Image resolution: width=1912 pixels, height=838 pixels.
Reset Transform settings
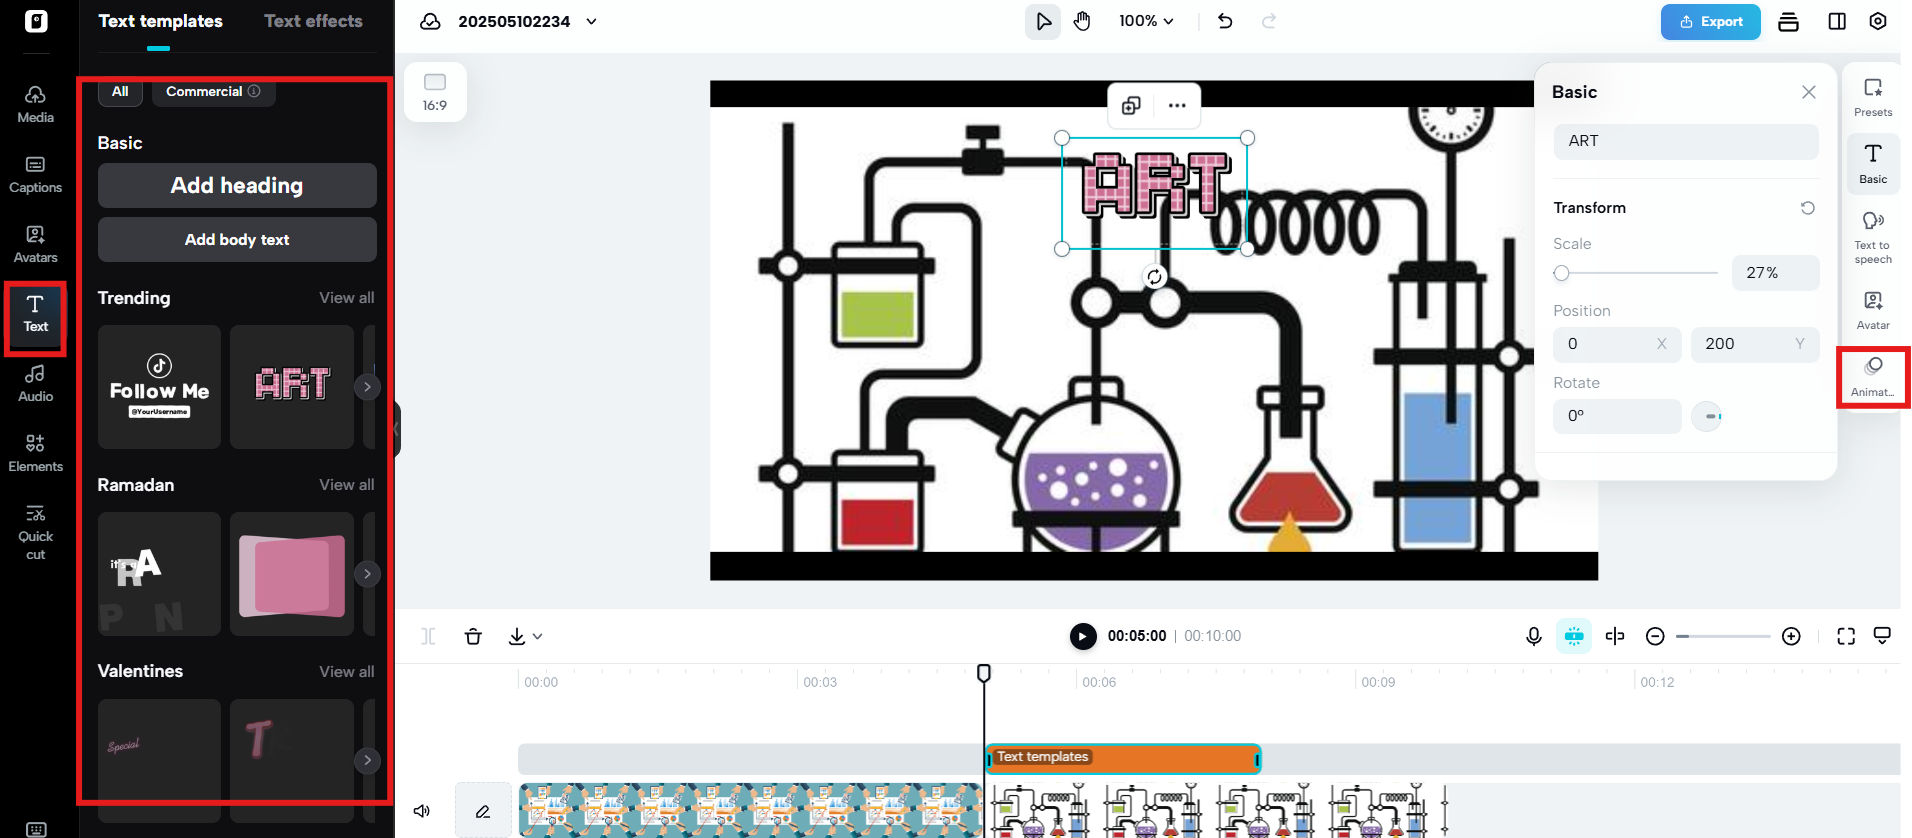(x=1807, y=208)
